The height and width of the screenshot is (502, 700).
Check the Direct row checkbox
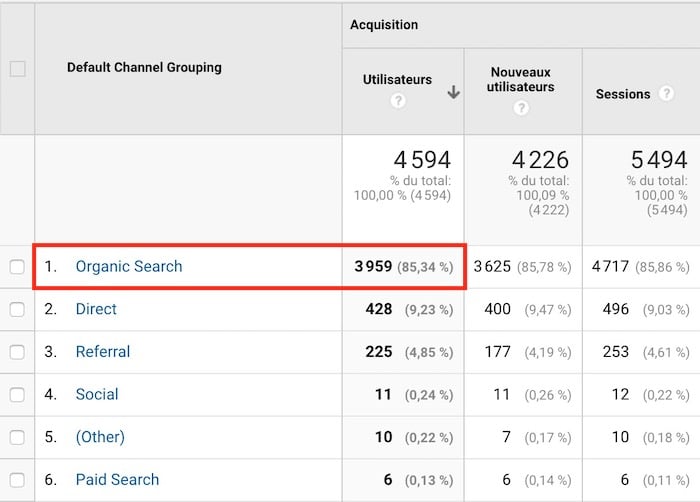tap(17, 310)
